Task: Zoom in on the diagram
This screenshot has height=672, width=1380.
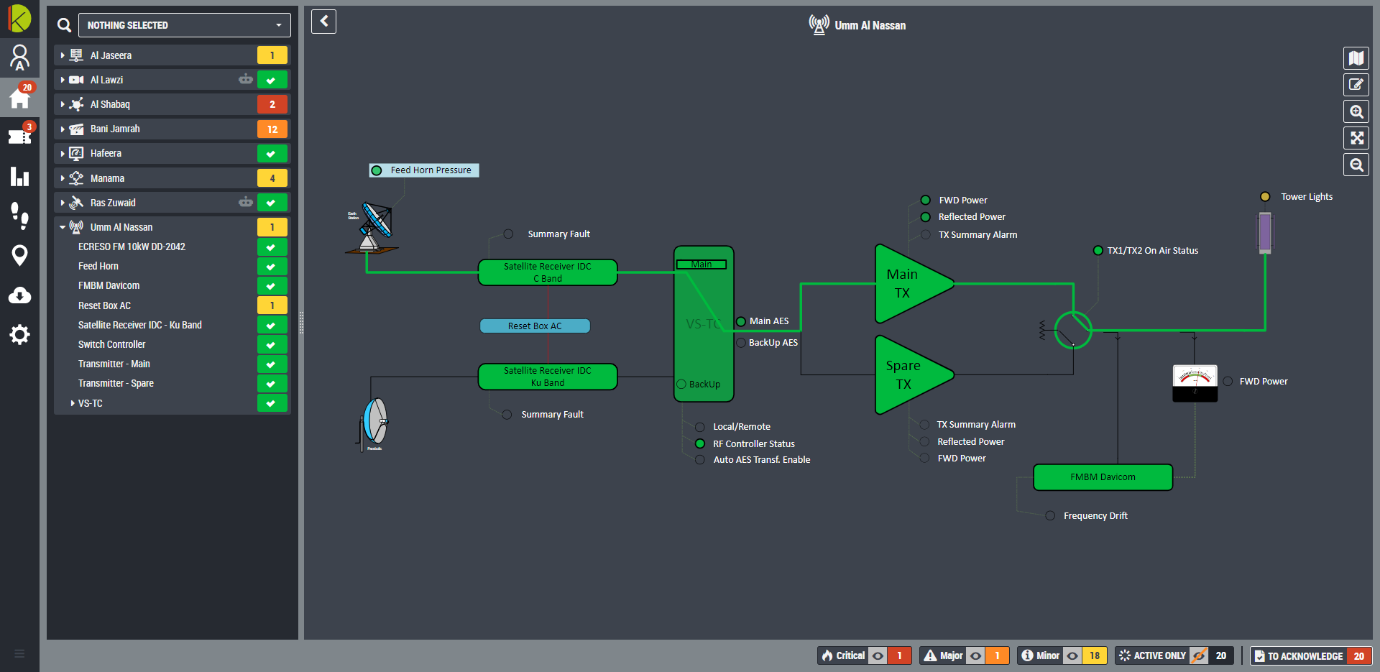Action: point(1356,112)
